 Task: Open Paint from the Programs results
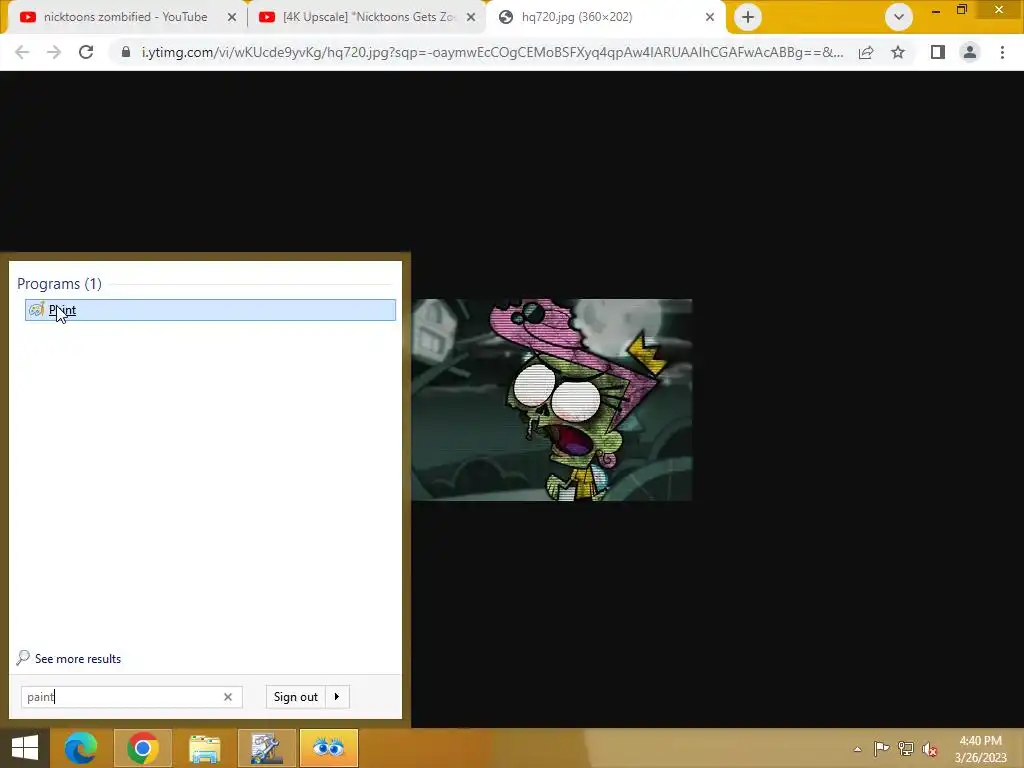[210, 310]
